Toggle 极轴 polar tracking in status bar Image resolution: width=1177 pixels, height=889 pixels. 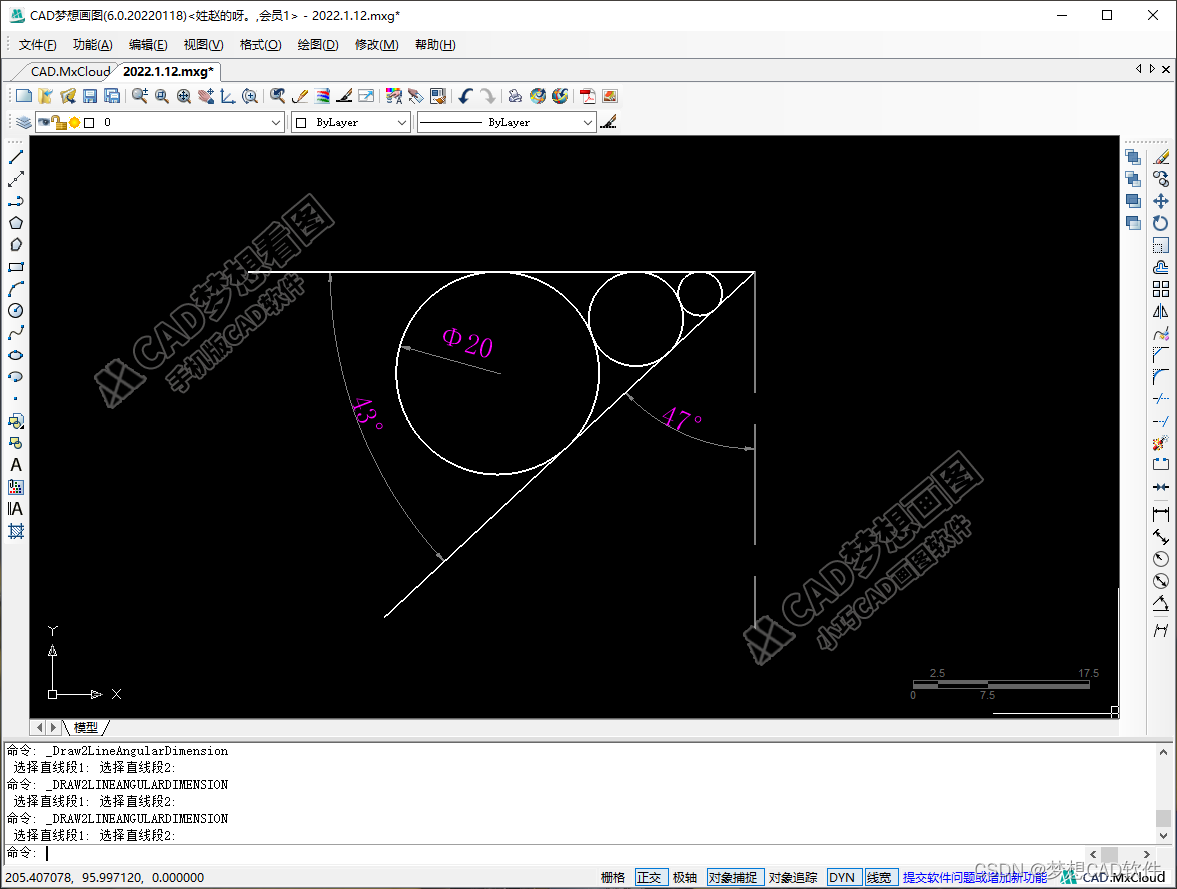(685, 877)
